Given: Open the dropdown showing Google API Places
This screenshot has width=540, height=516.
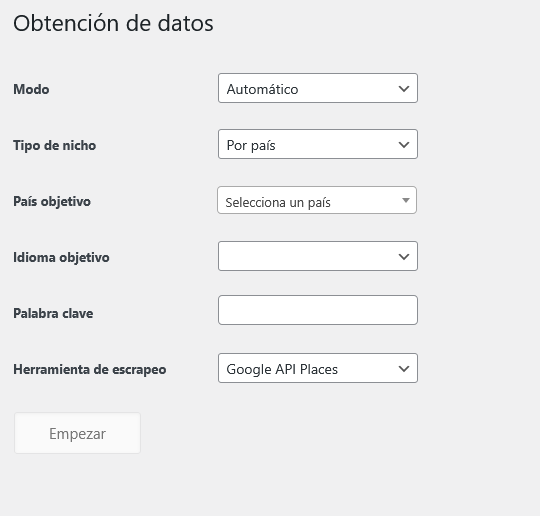Looking at the screenshot, I should tap(318, 368).
